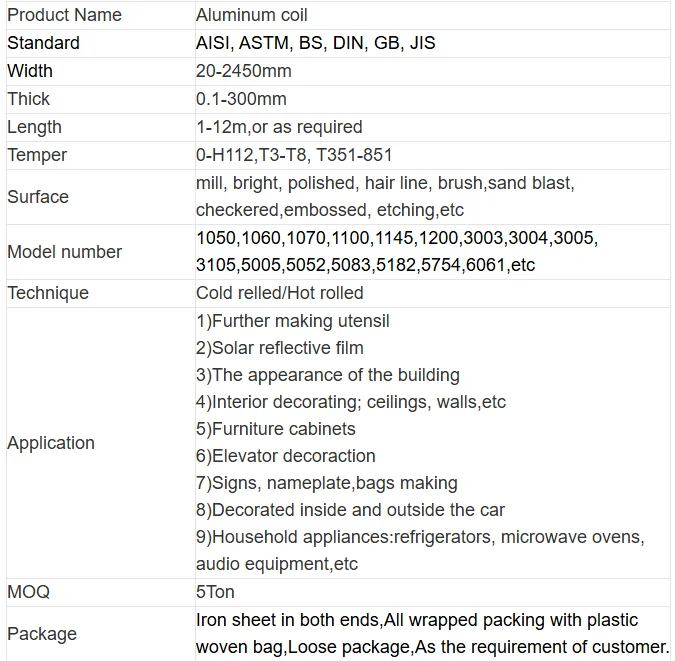The width and height of the screenshot is (675, 661).
Task: Click the "Surface" row label
Action: [38, 197]
